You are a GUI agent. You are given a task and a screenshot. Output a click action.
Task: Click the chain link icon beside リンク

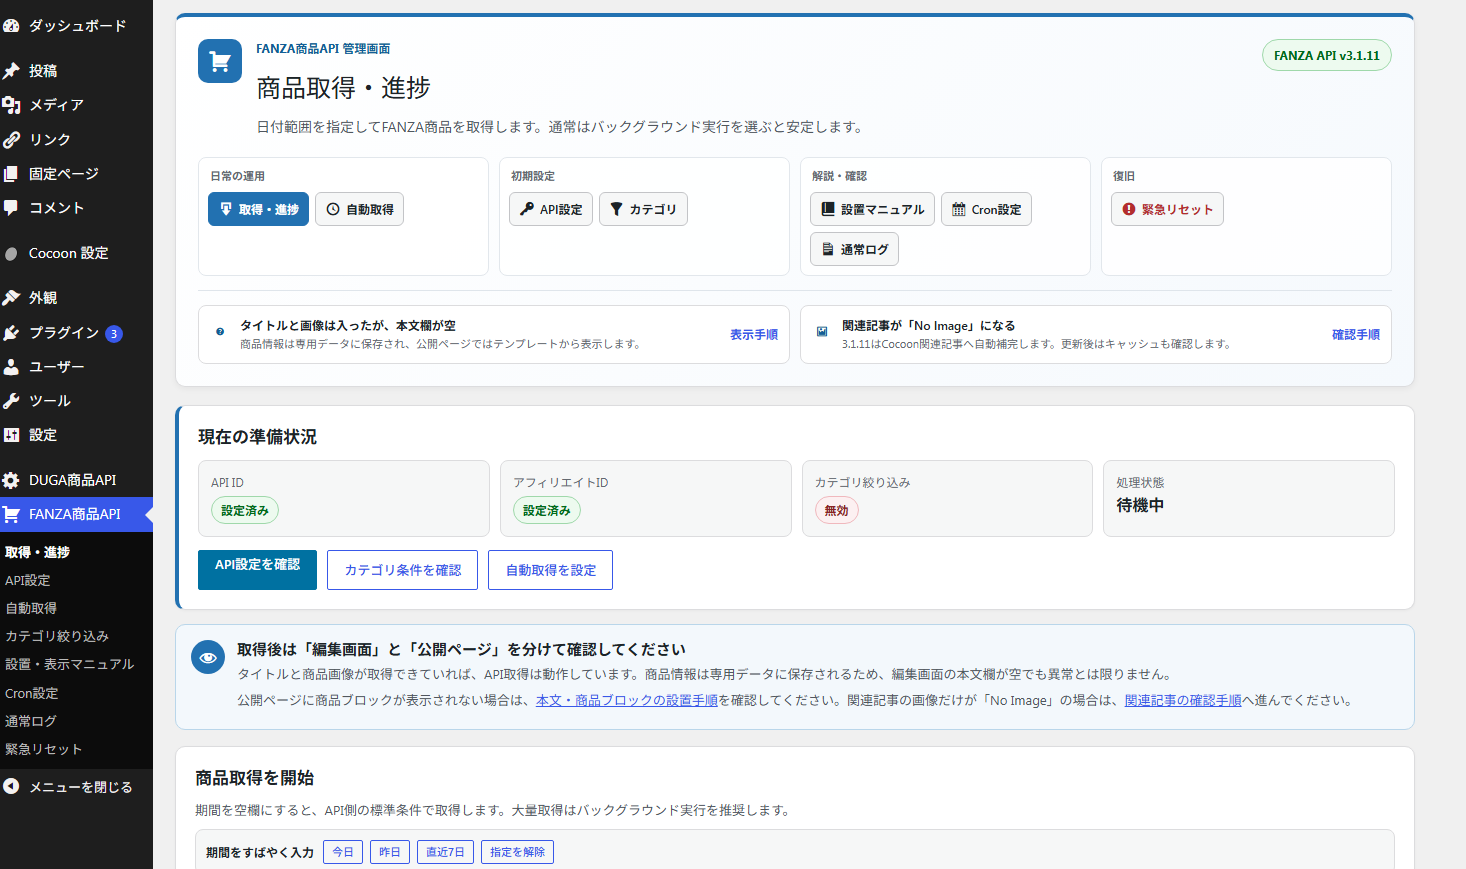[11, 140]
